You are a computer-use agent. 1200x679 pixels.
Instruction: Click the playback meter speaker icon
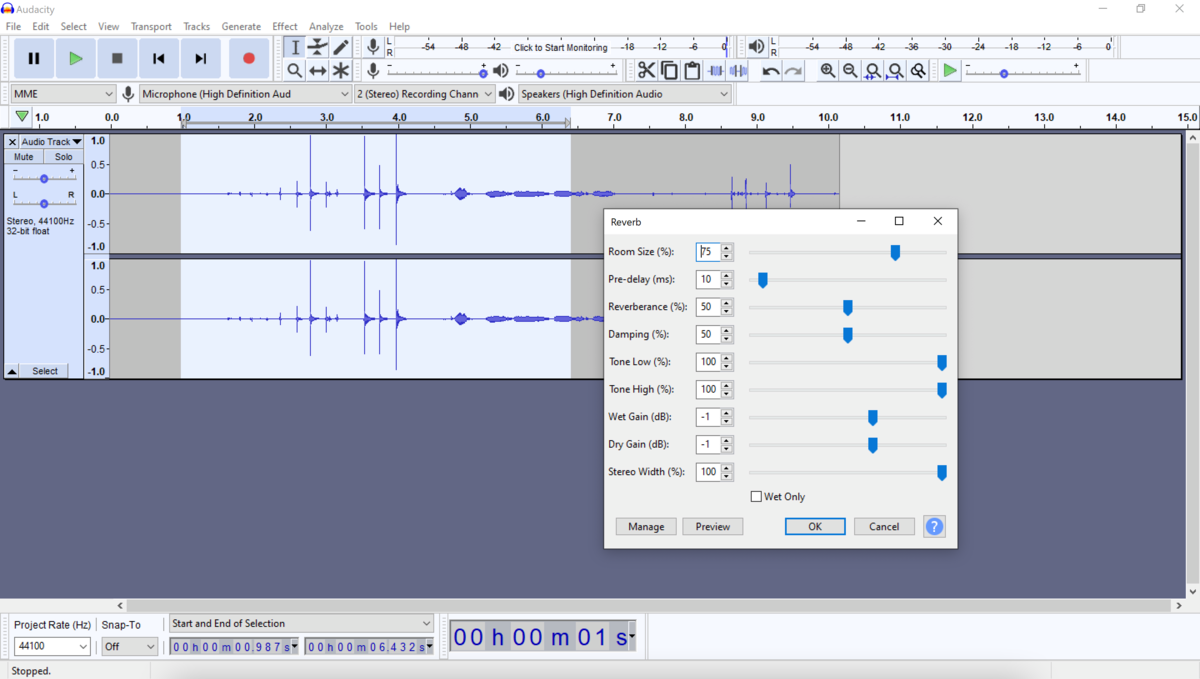tap(757, 47)
